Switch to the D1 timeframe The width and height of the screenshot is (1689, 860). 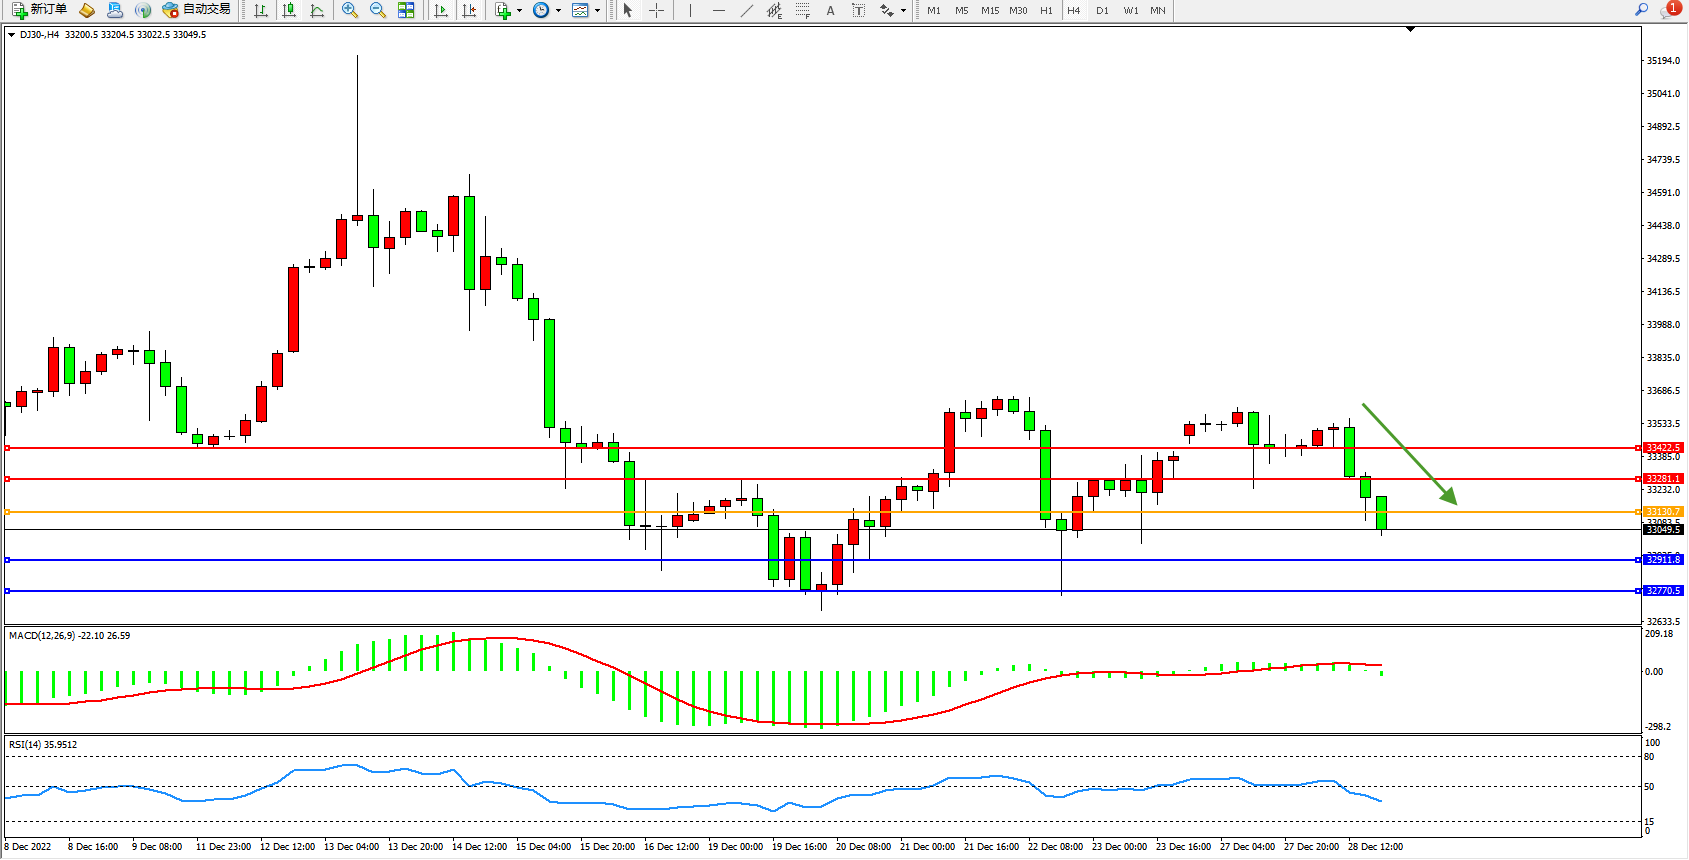pos(1102,10)
